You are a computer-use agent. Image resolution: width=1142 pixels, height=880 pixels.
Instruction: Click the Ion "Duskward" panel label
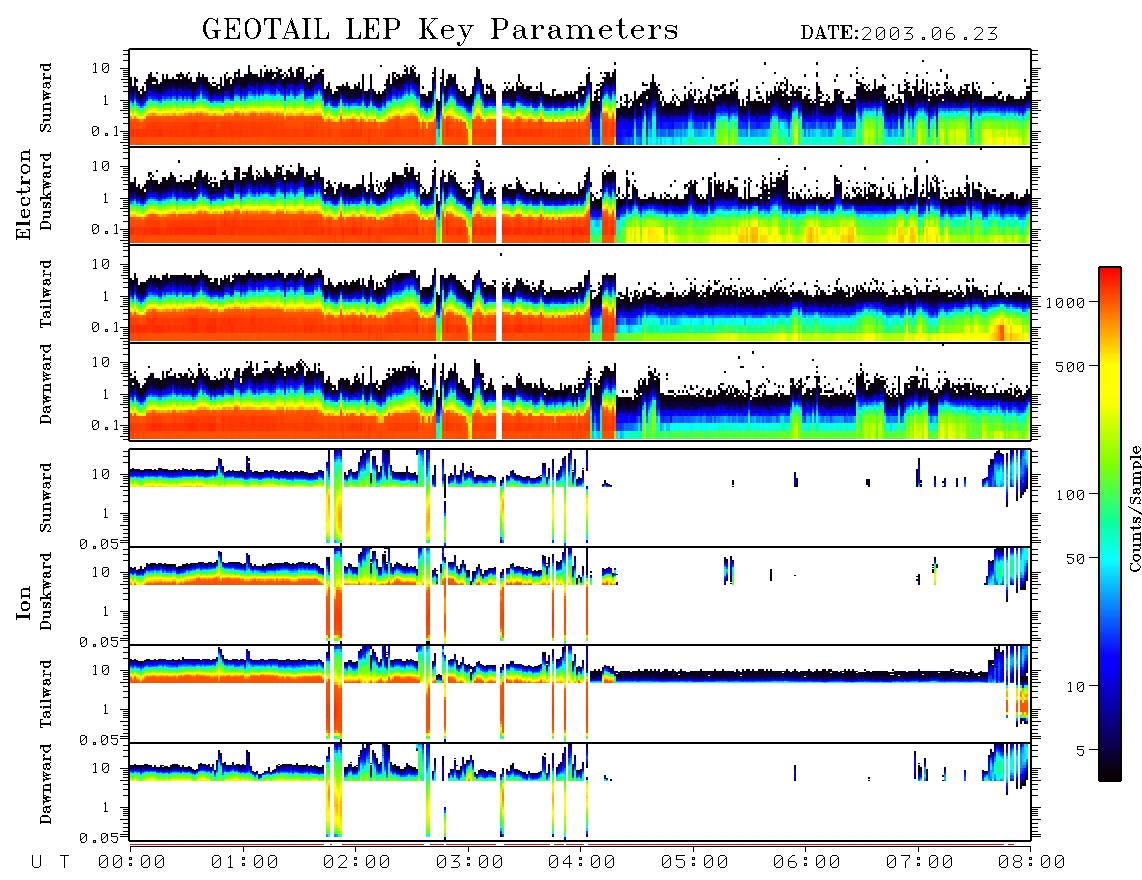[46, 592]
